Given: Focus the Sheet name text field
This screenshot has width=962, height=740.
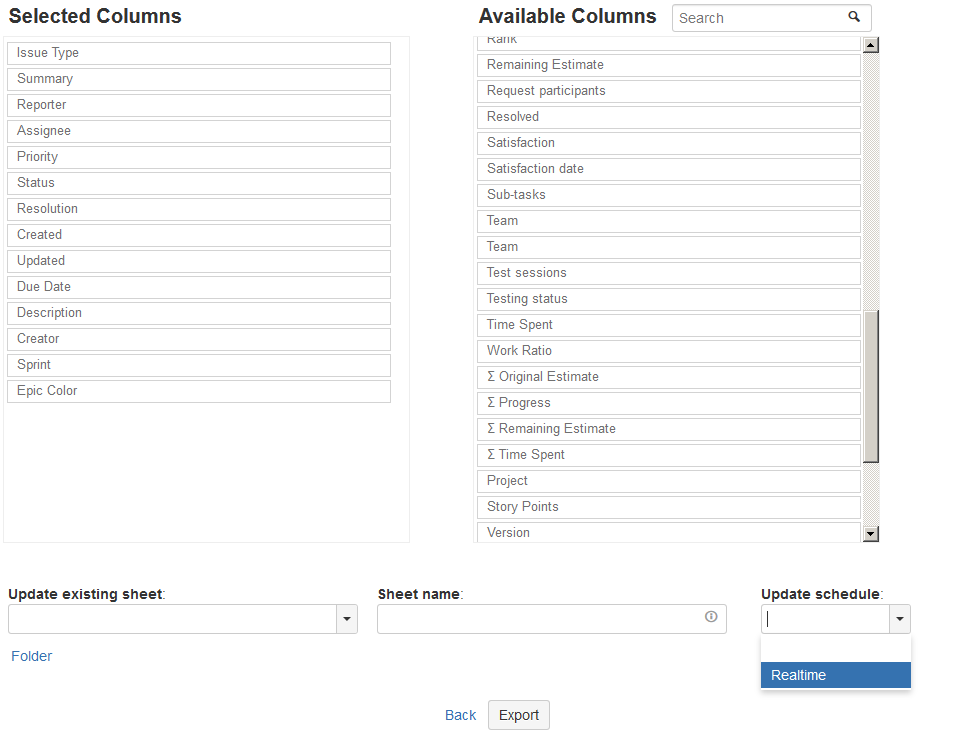Looking at the screenshot, I should 538,619.
